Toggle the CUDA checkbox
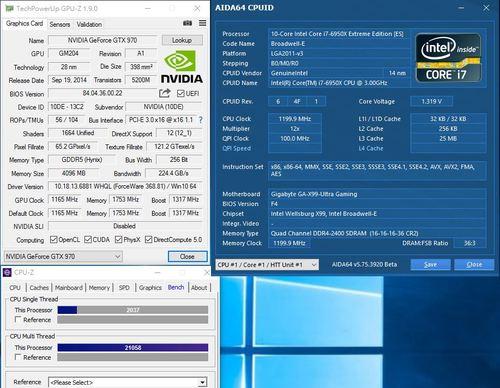500x388 pixels. coord(88,239)
